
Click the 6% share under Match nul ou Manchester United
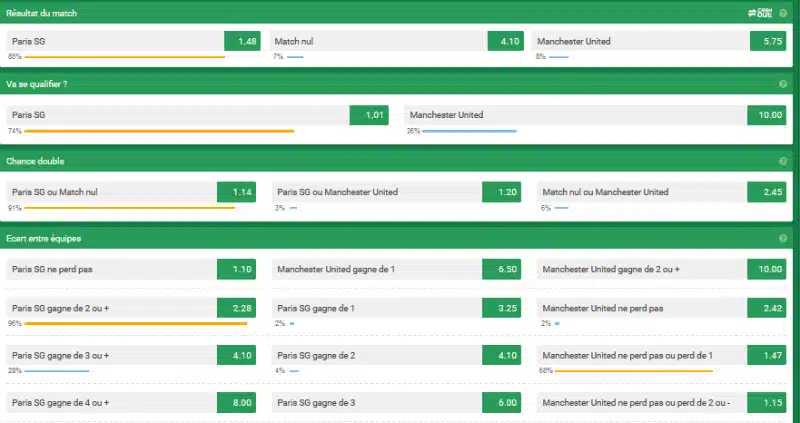[x=546, y=208]
